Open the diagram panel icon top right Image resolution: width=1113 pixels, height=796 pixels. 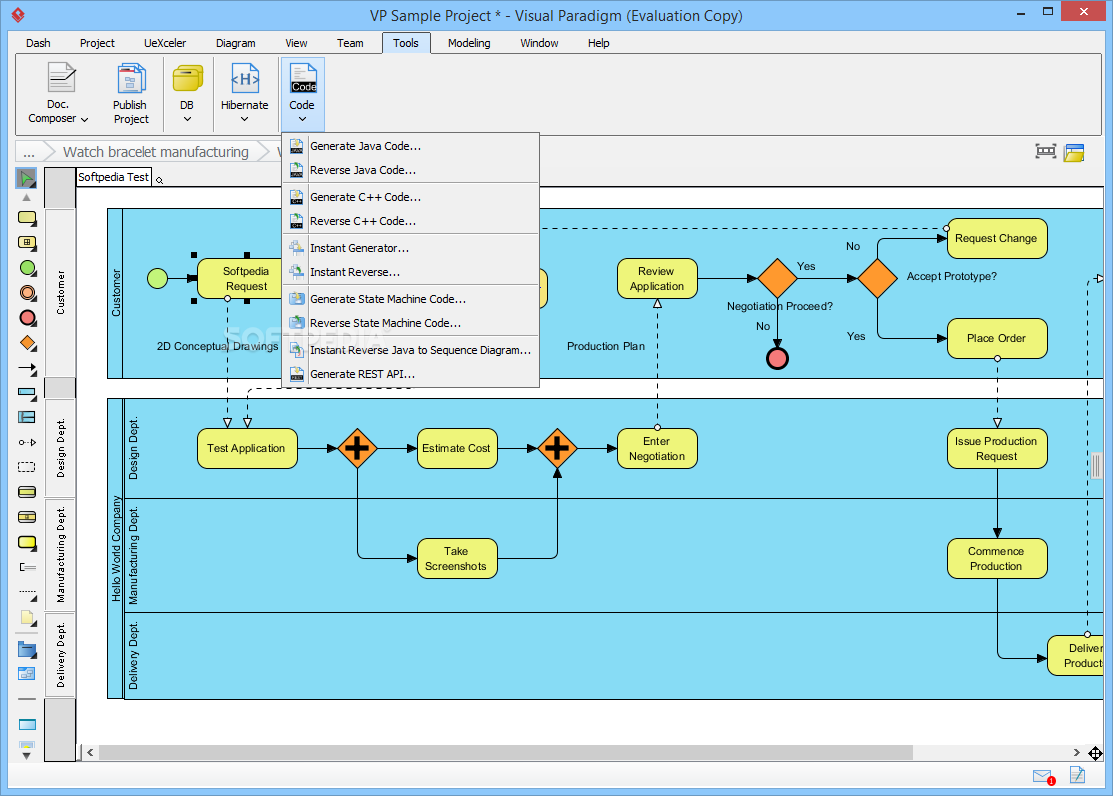click(1074, 152)
